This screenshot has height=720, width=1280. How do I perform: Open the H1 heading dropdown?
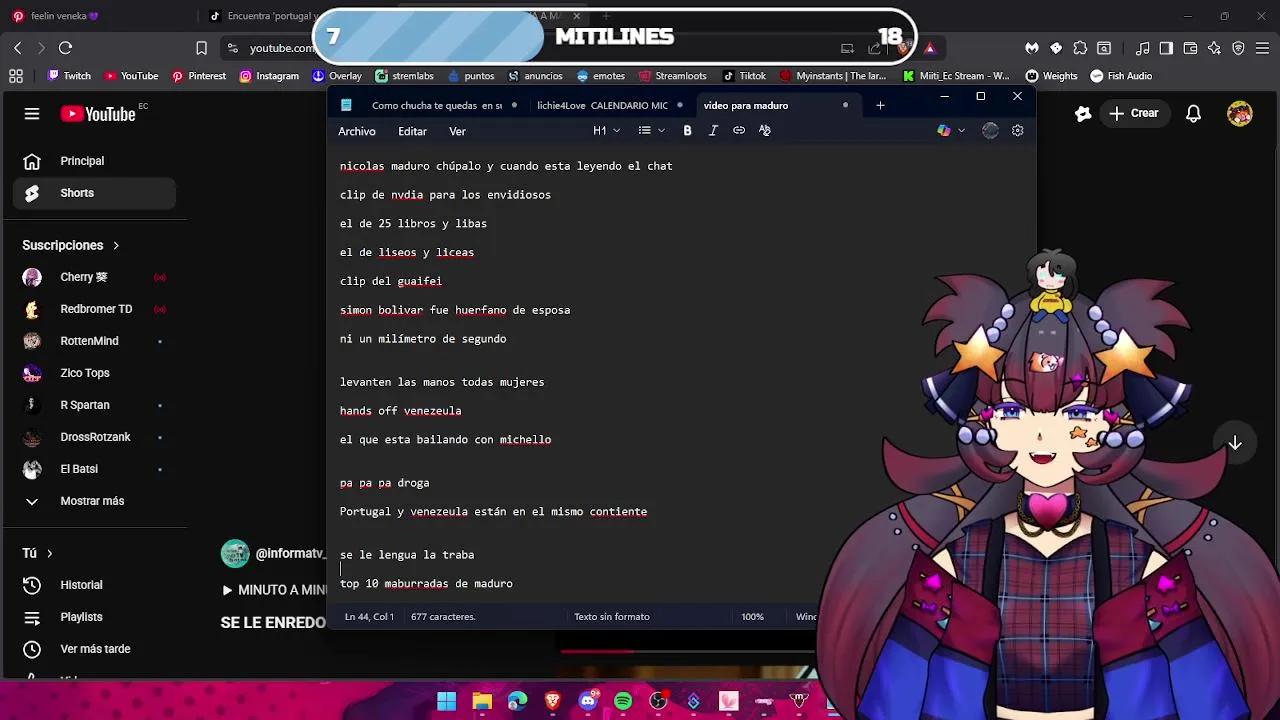tap(606, 131)
